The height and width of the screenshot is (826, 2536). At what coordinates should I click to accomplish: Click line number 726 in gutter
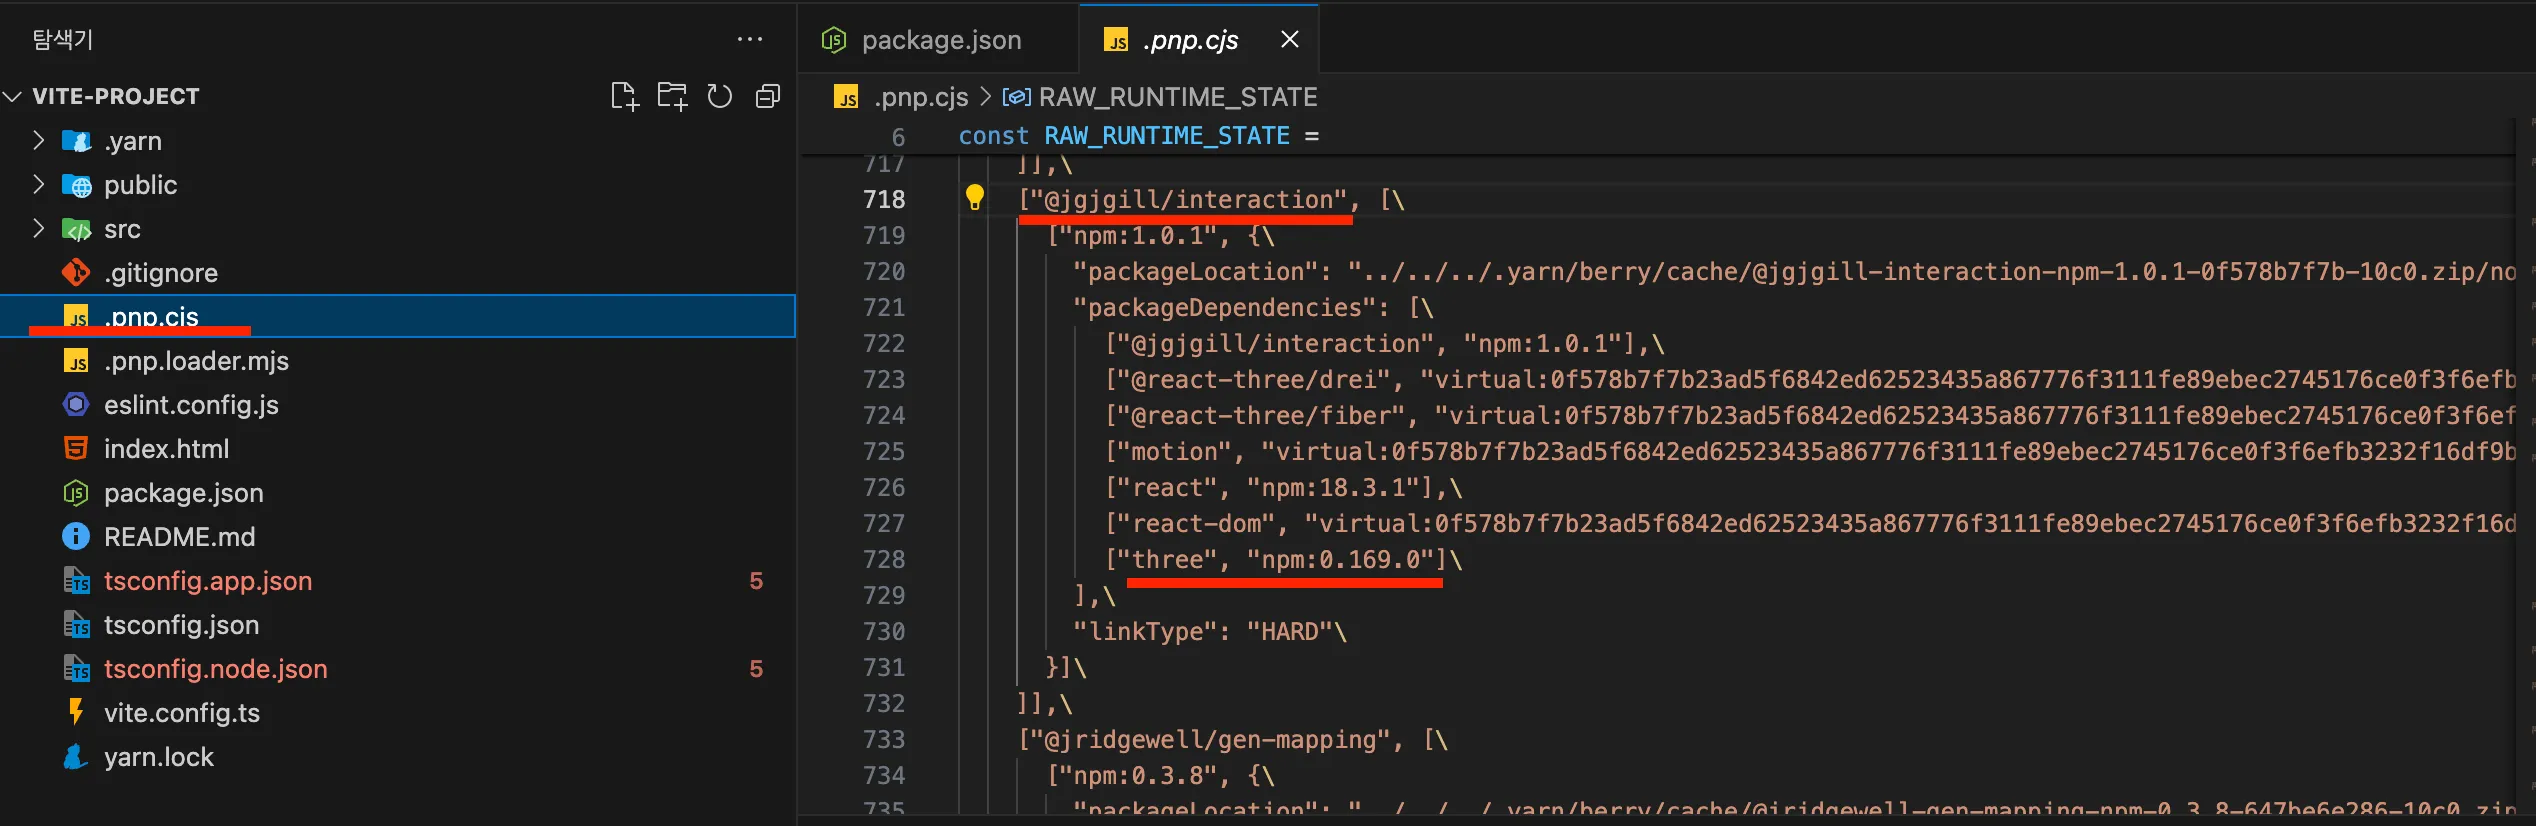point(883,487)
